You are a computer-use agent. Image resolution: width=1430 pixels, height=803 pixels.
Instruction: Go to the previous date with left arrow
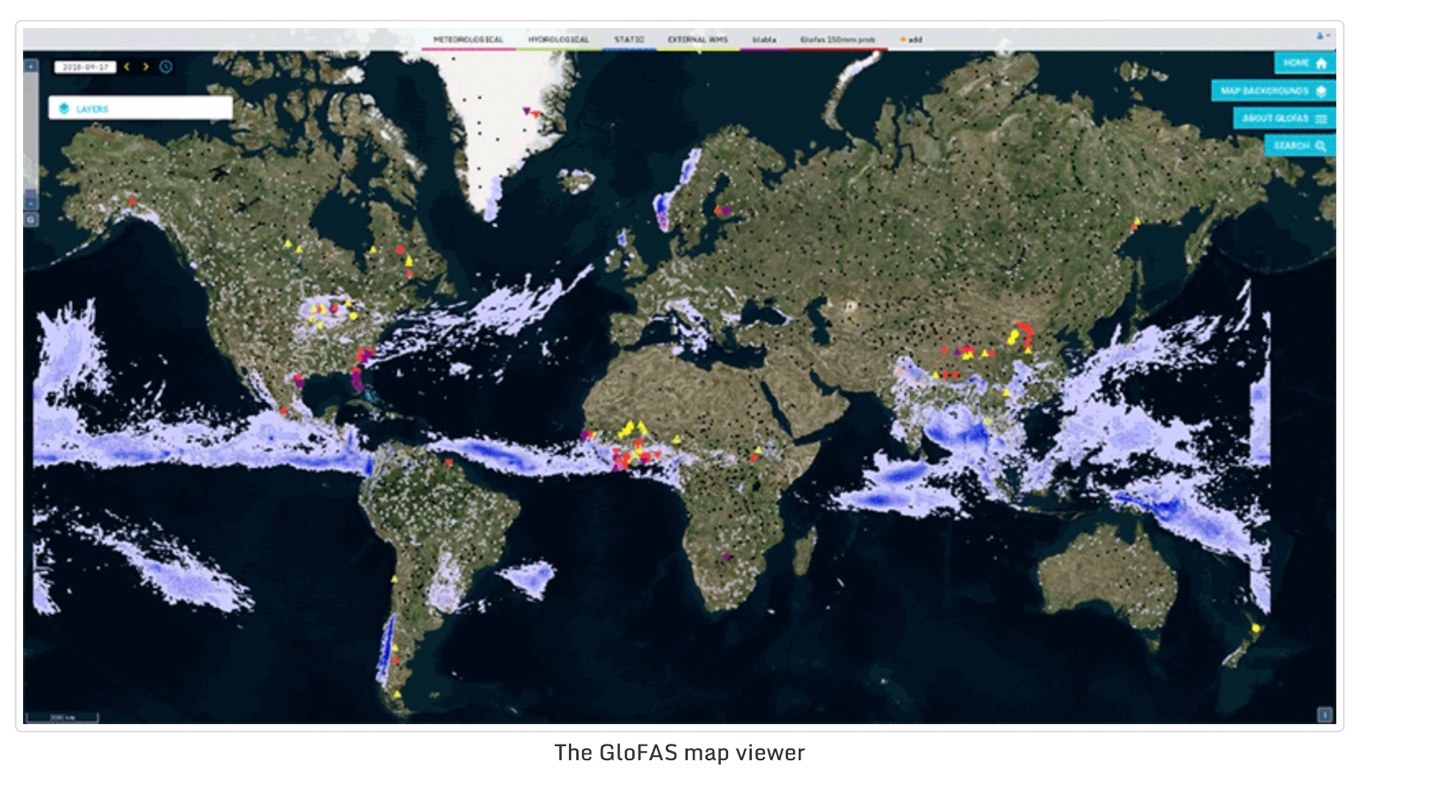pyautogui.click(x=128, y=67)
